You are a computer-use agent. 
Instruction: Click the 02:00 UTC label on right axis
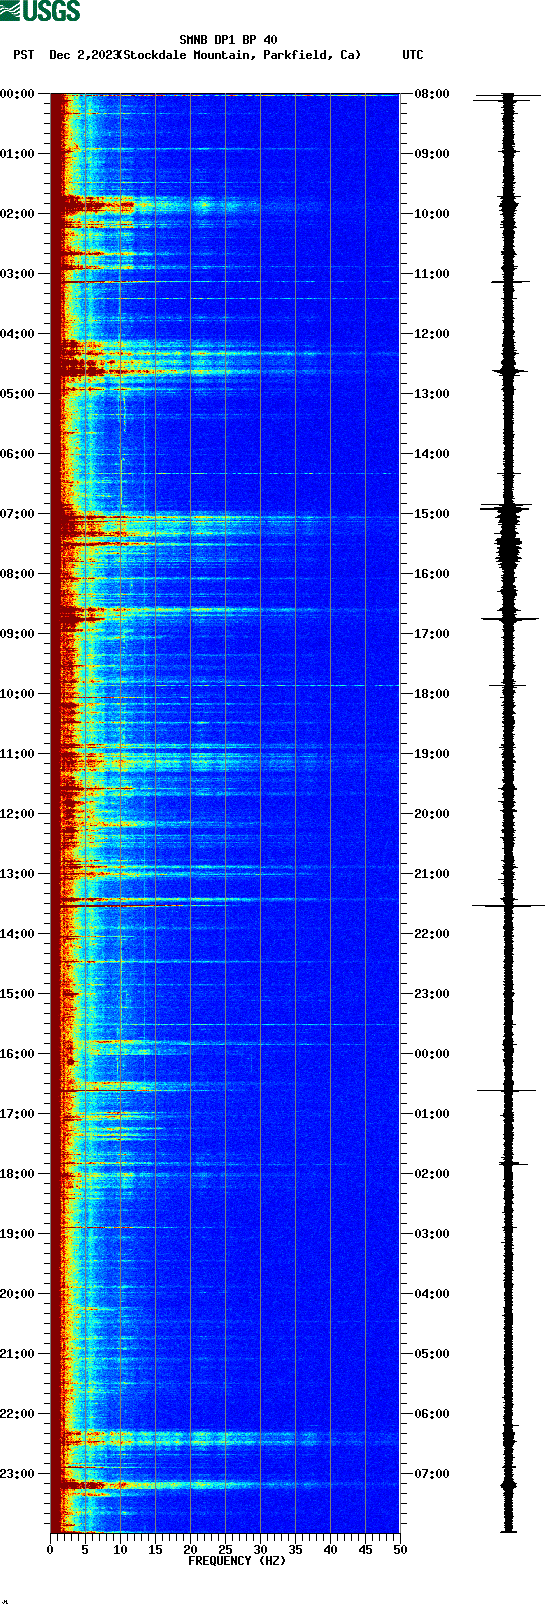click(432, 1174)
